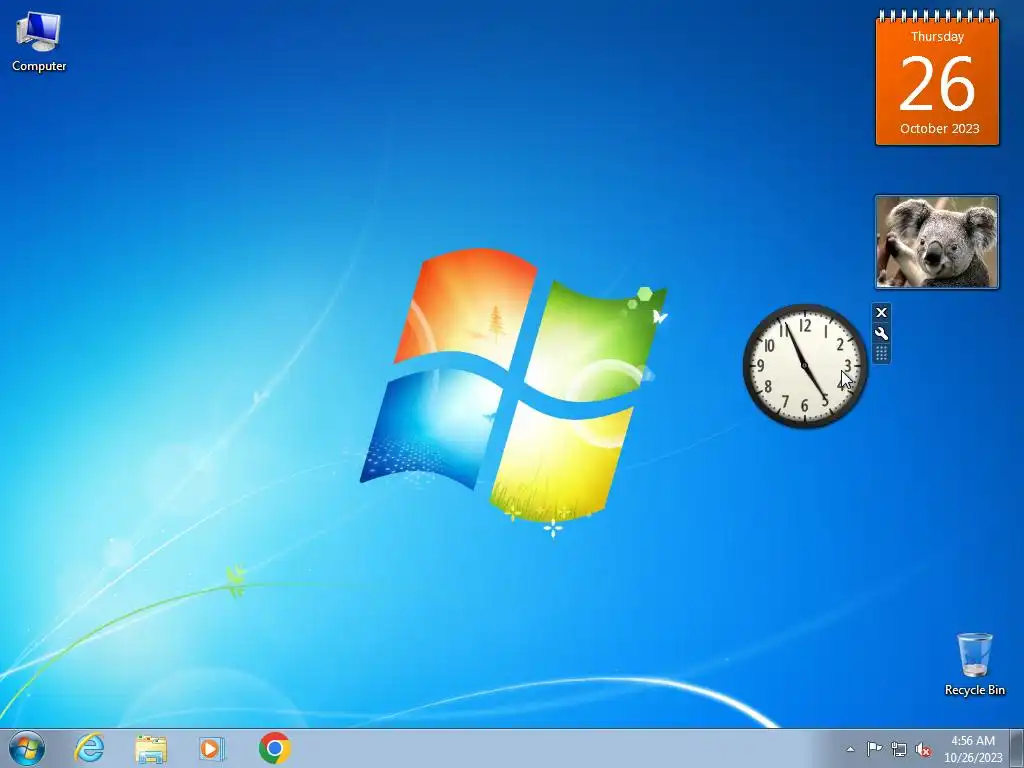Close the clock gadget with its X button

(x=881, y=313)
